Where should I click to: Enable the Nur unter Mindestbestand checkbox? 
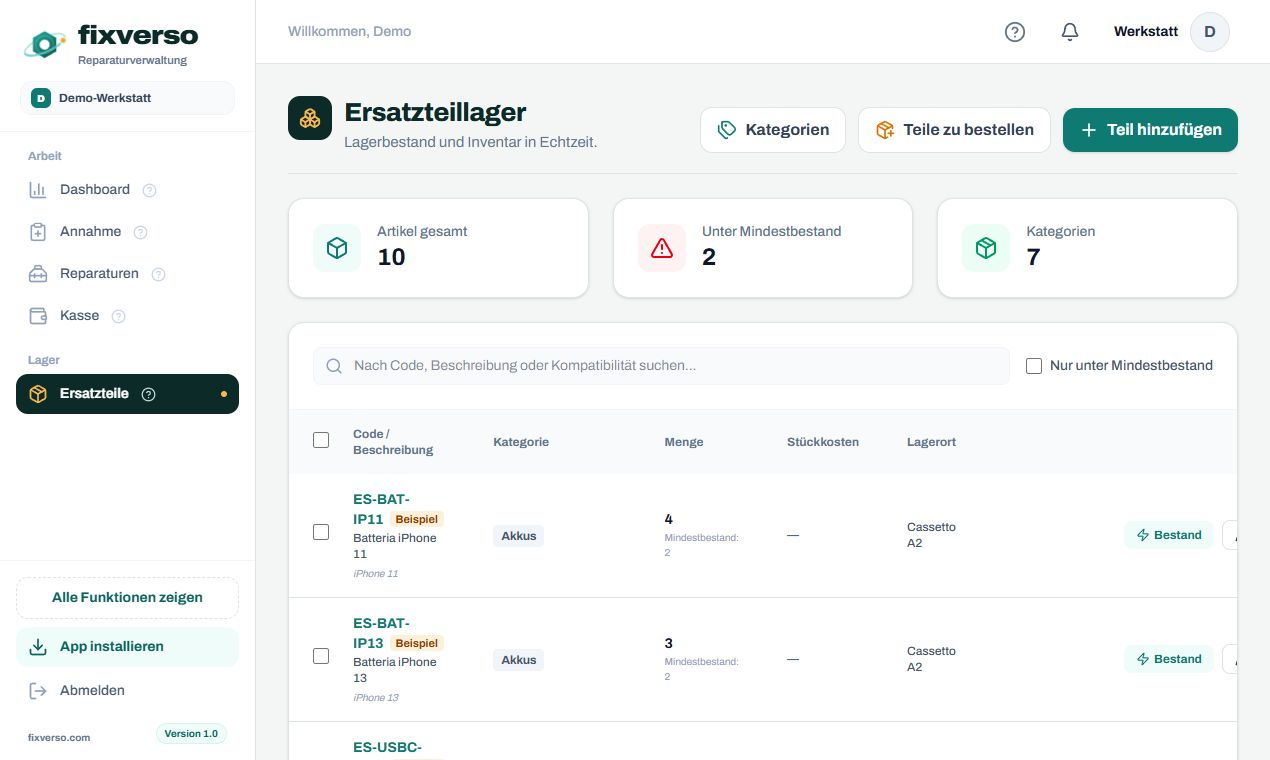pyautogui.click(x=1034, y=366)
